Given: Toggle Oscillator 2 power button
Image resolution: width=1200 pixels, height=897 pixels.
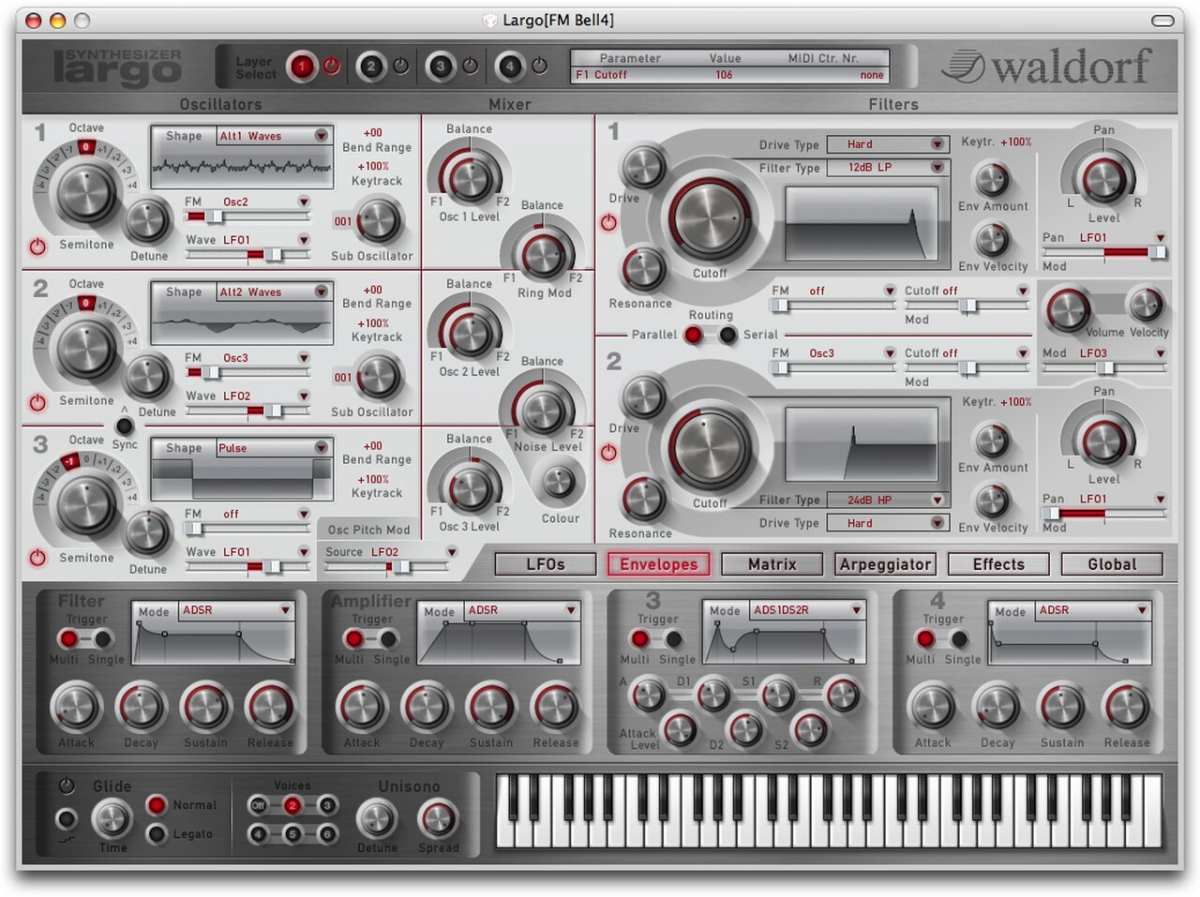Looking at the screenshot, I should [38, 402].
